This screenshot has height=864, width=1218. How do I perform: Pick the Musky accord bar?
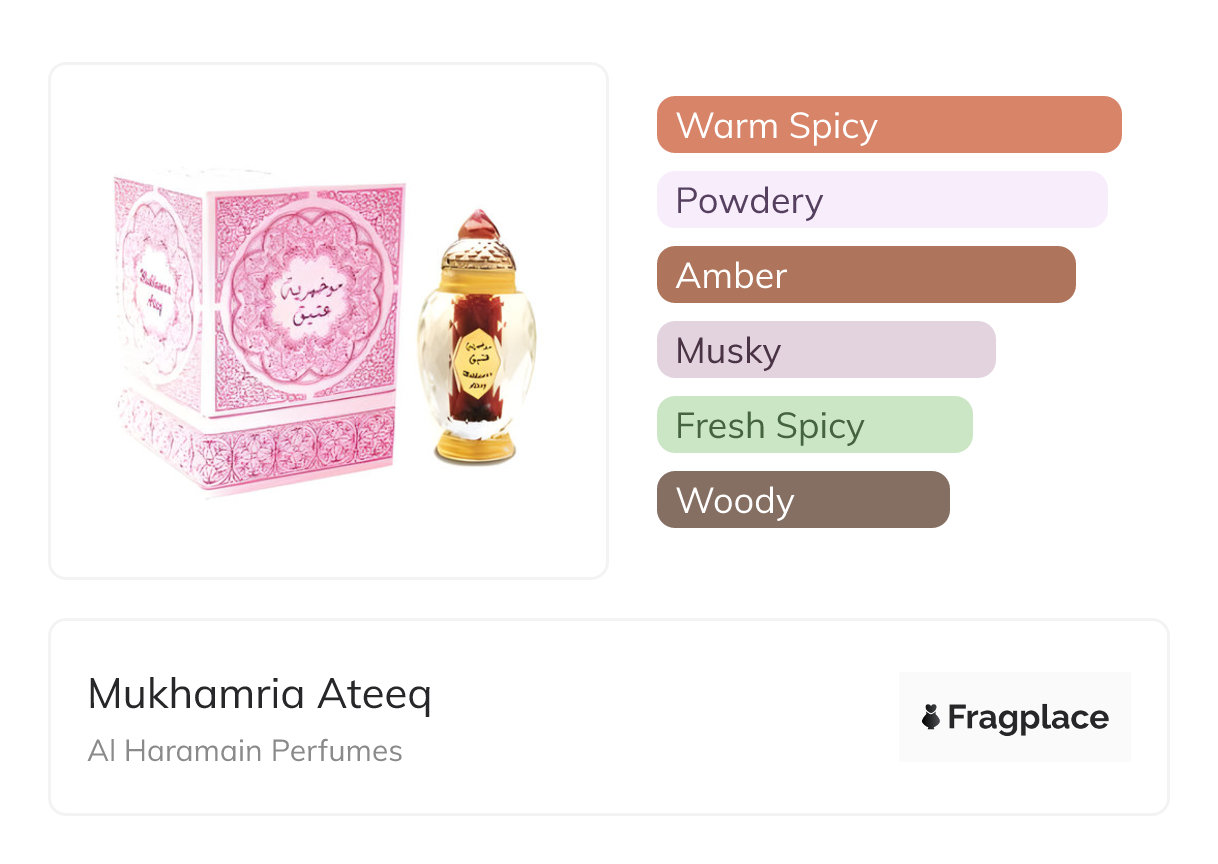(x=825, y=350)
